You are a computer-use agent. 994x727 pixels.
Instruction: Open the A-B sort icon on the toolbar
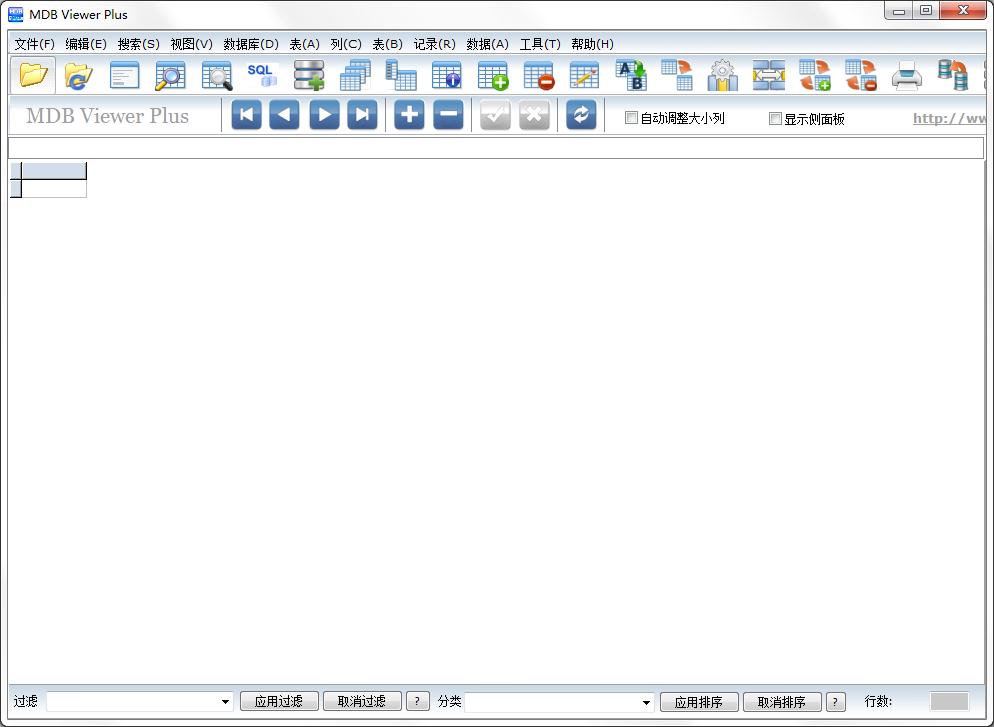click(x=631, y=75)
